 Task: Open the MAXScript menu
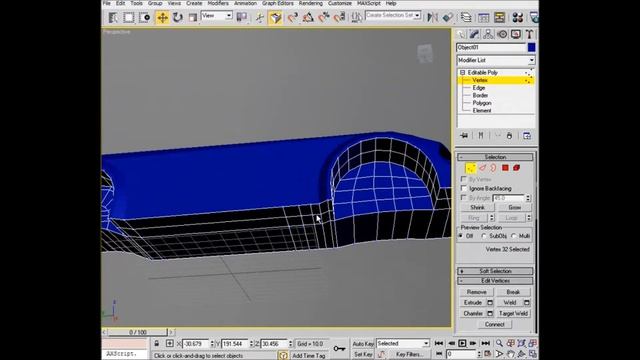coord(369,3)
